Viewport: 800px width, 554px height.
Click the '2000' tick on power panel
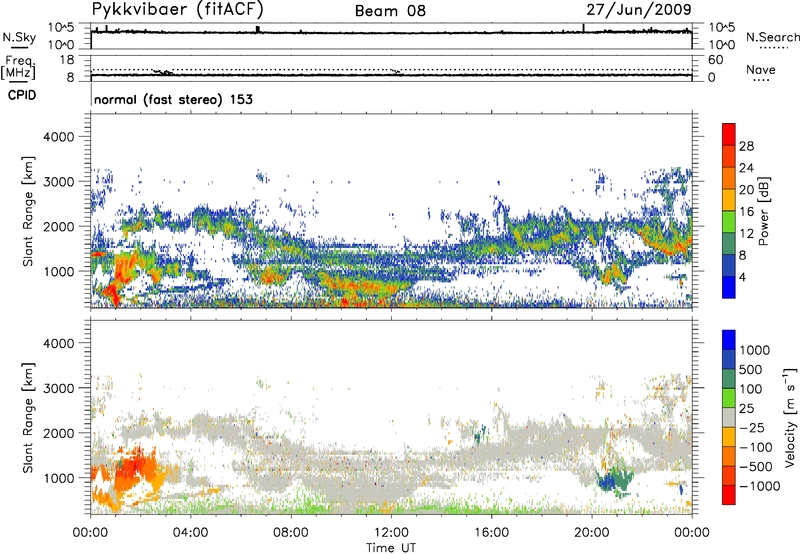click(x=58, y=226)
